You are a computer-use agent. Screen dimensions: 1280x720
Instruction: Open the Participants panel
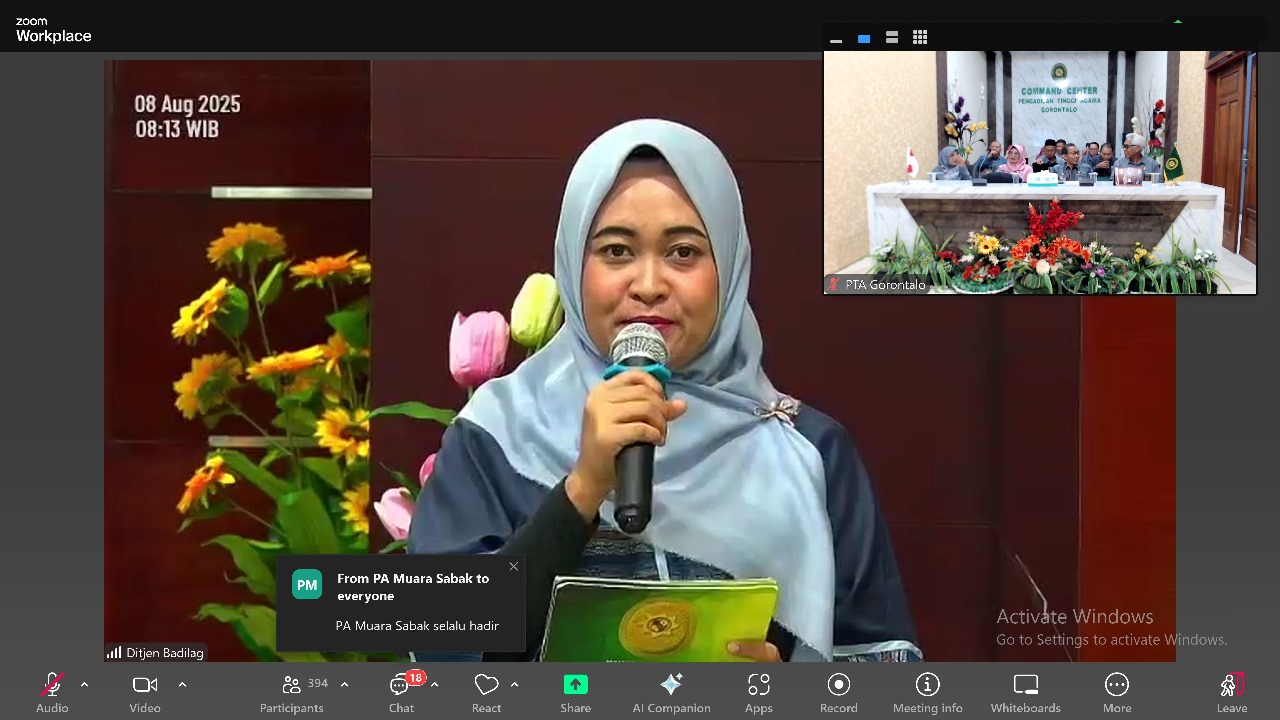point(292,692)
